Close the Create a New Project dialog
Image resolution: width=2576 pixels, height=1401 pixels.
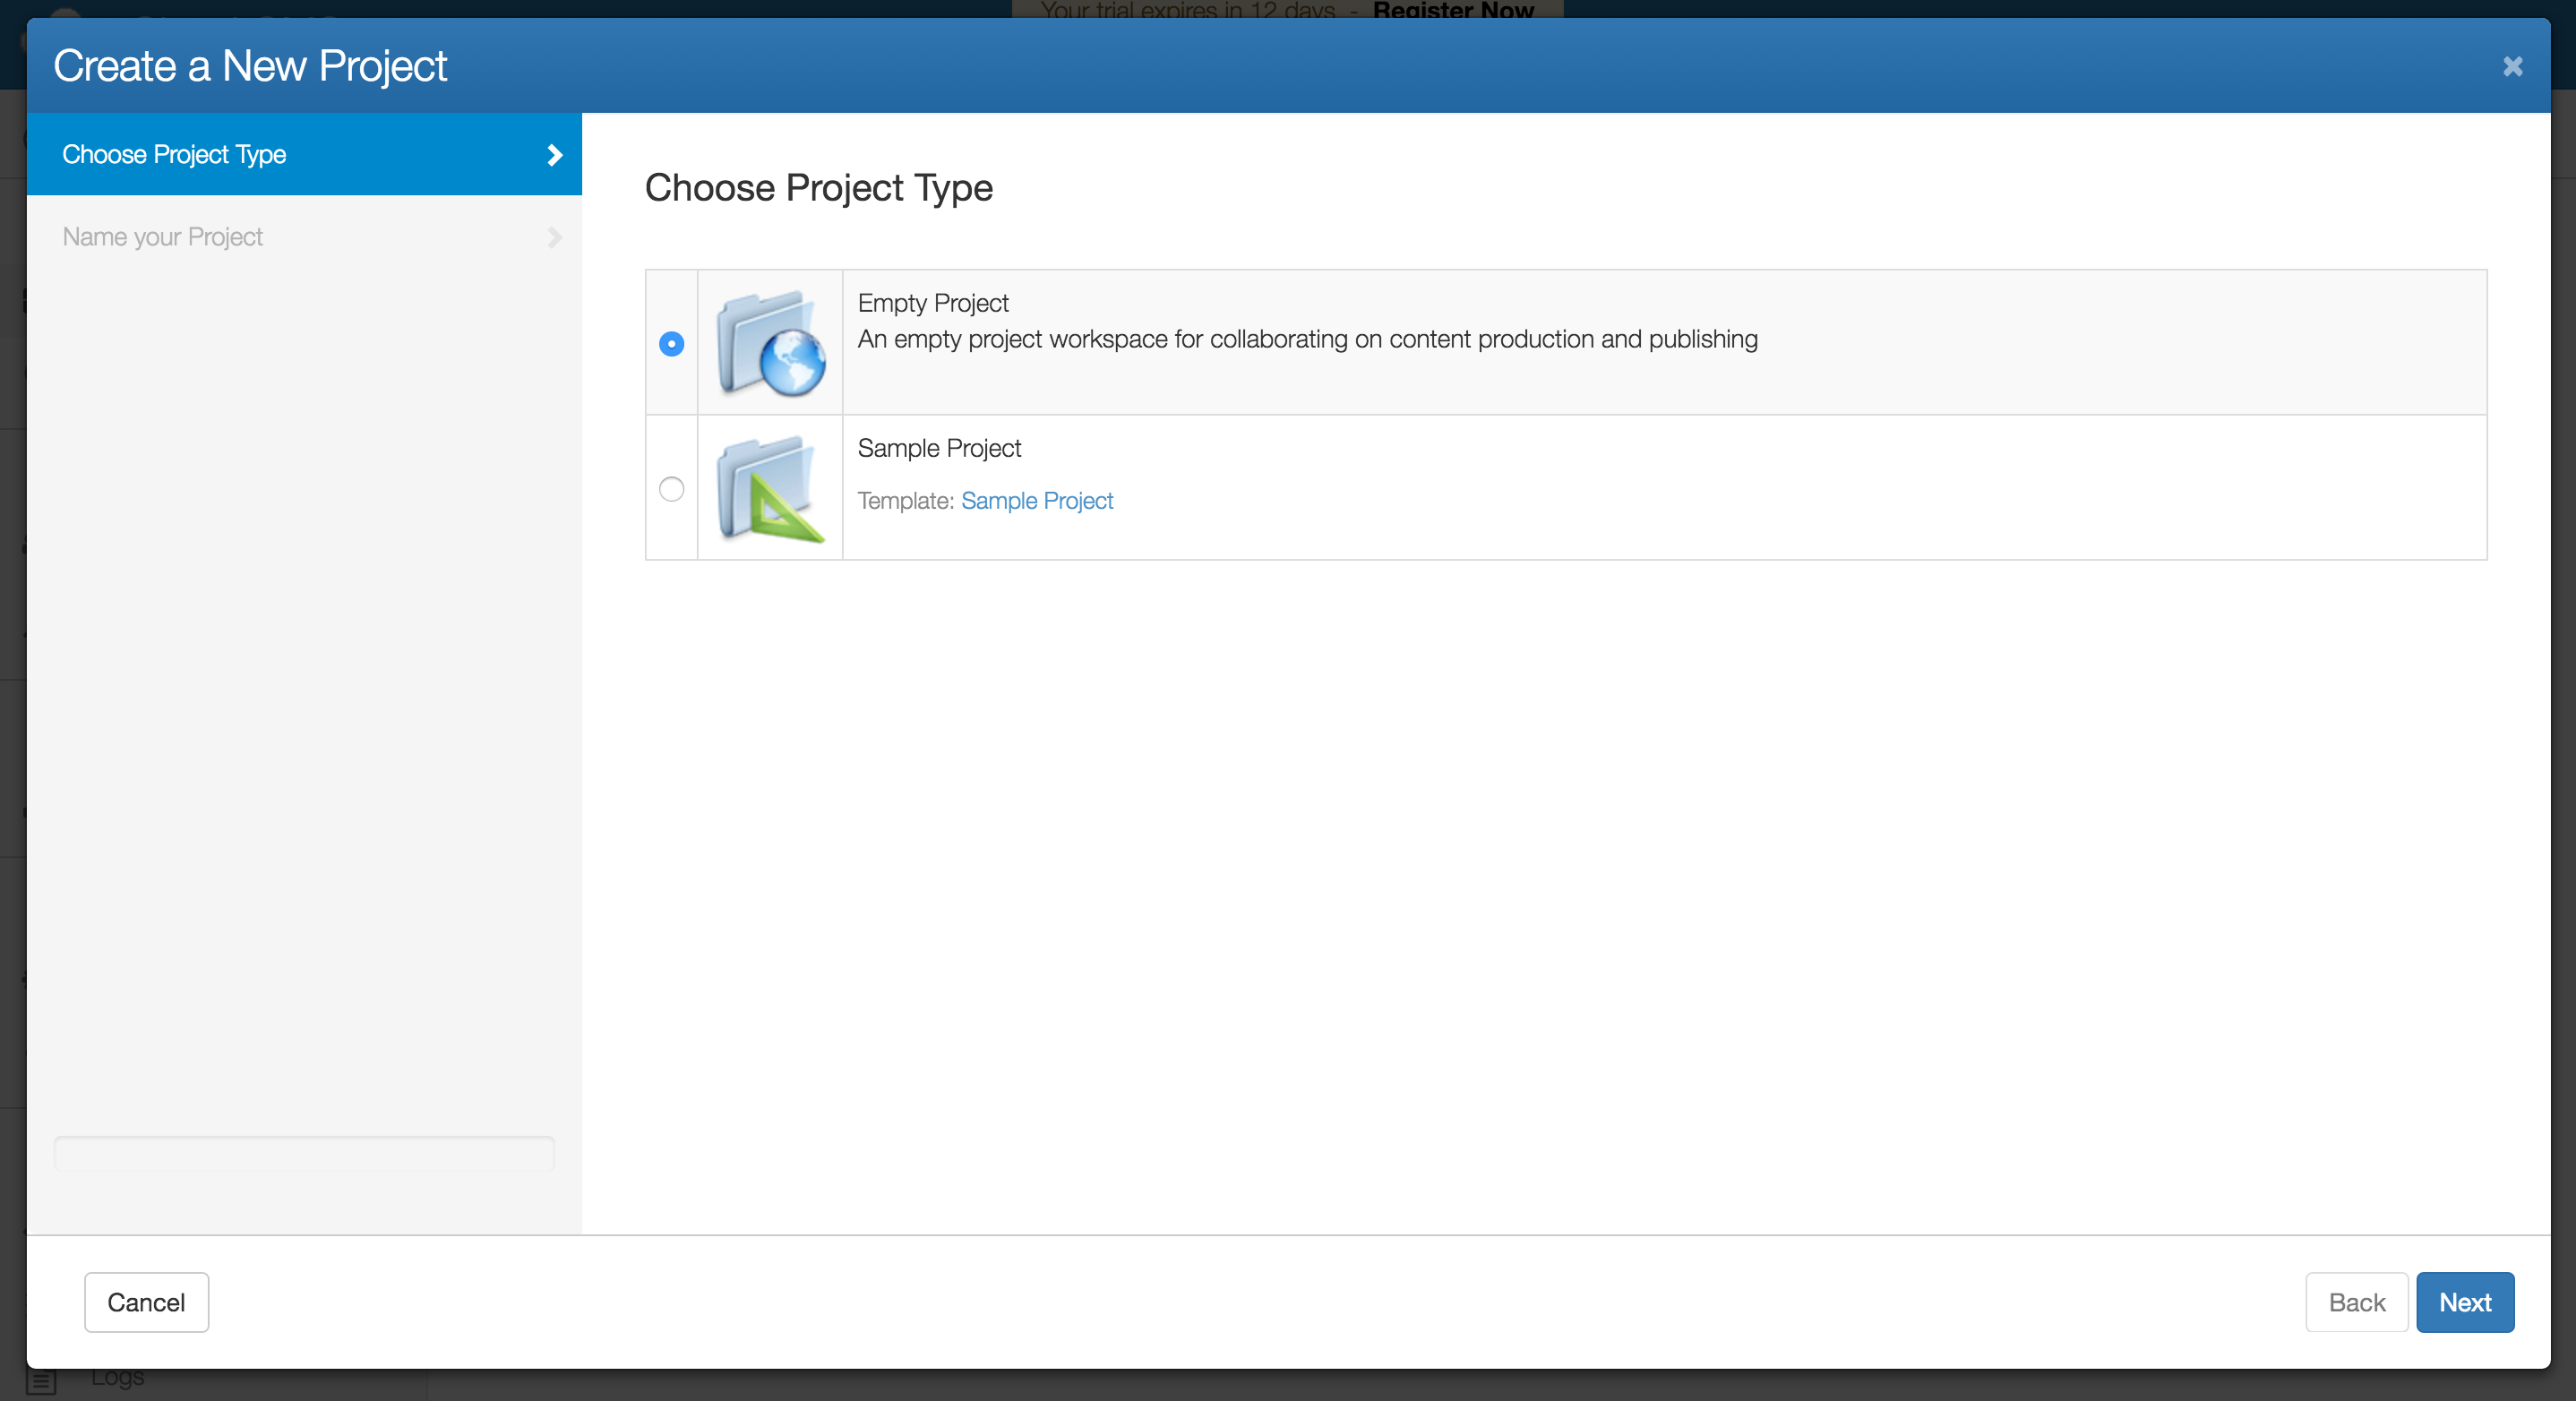[2512, 67]
